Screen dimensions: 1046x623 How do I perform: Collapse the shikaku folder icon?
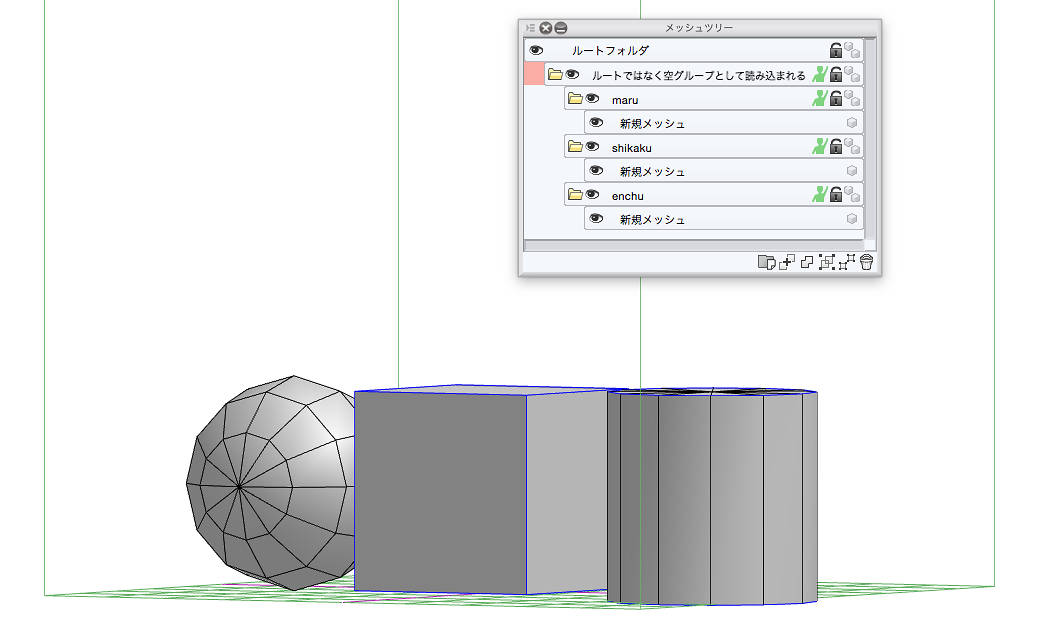[575, 146]
